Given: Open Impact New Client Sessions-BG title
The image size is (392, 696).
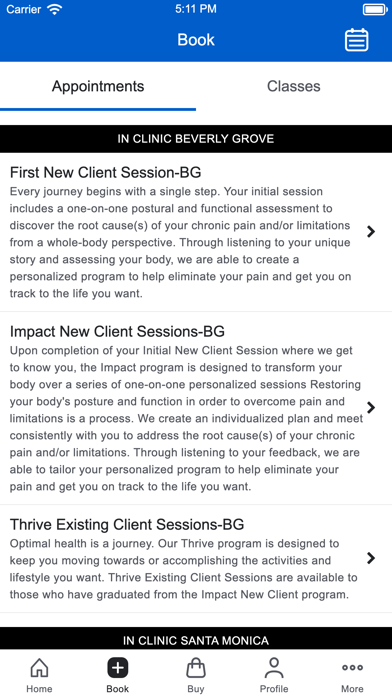Looking at the screenshot, I should pos(117,331).
